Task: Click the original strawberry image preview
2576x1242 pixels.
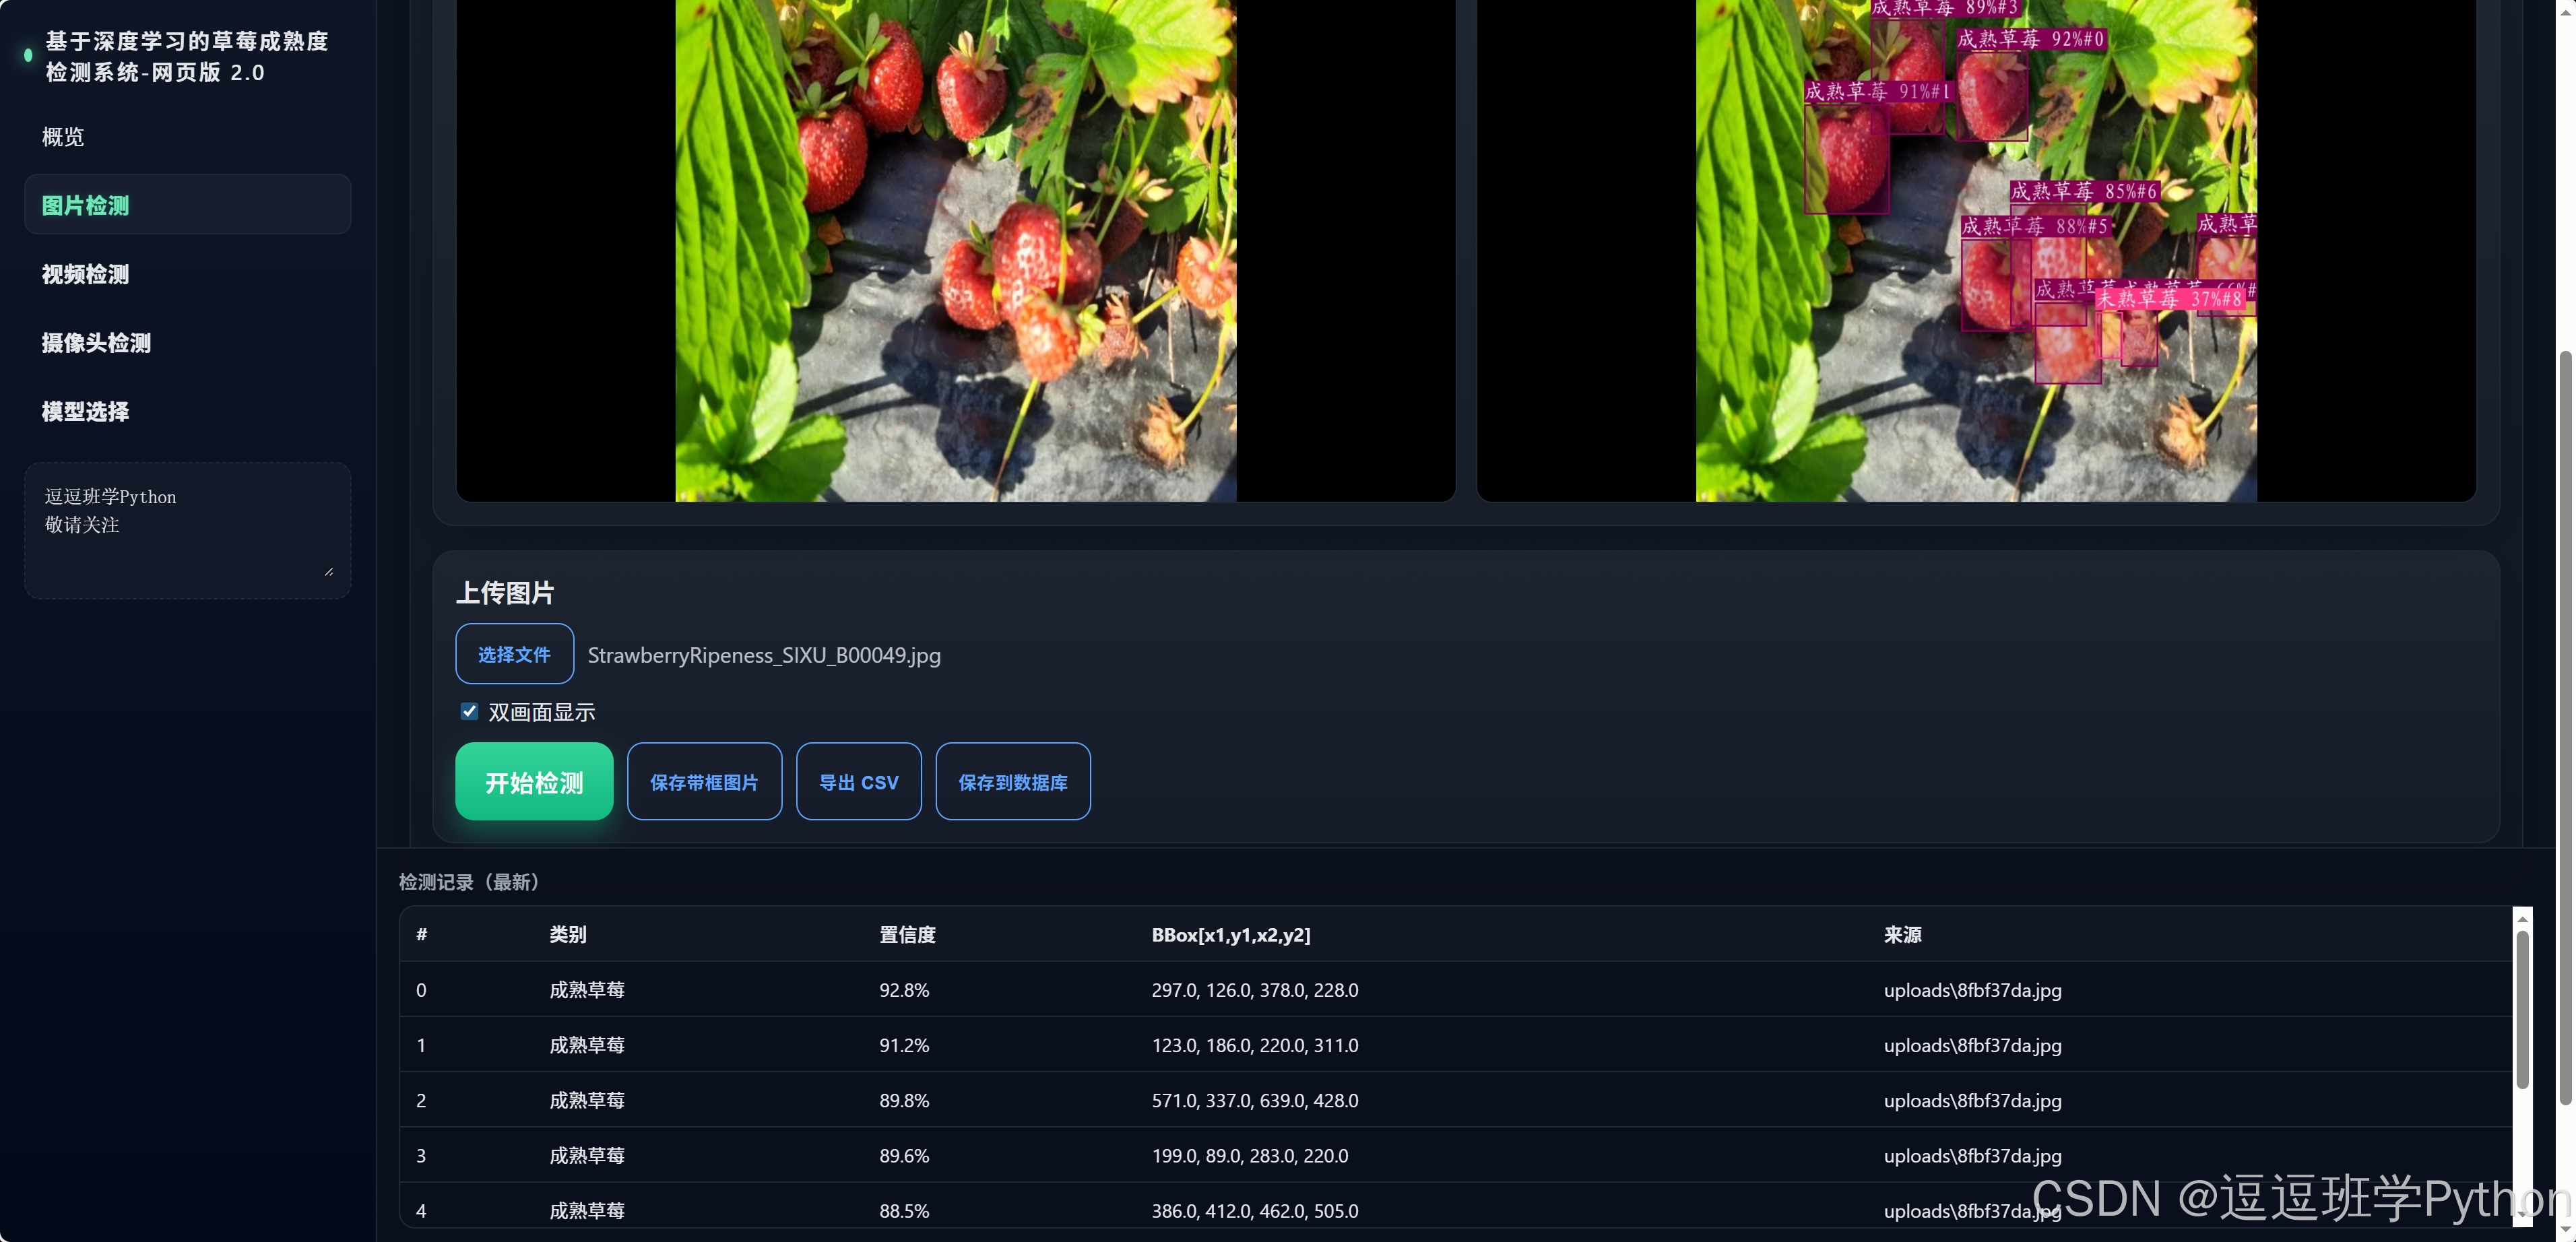Action: [955, 250]
